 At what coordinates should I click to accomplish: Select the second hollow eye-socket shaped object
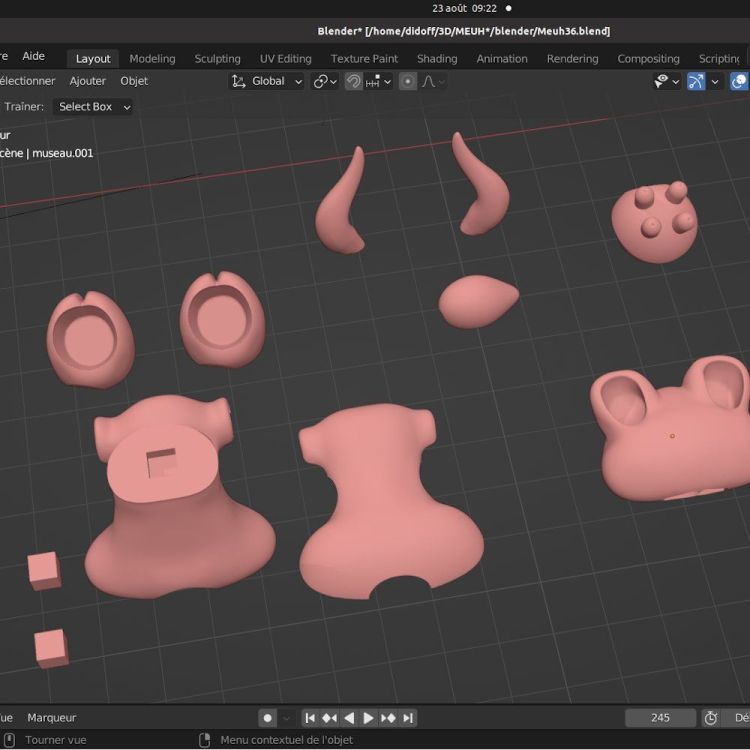tap(222, 320)
